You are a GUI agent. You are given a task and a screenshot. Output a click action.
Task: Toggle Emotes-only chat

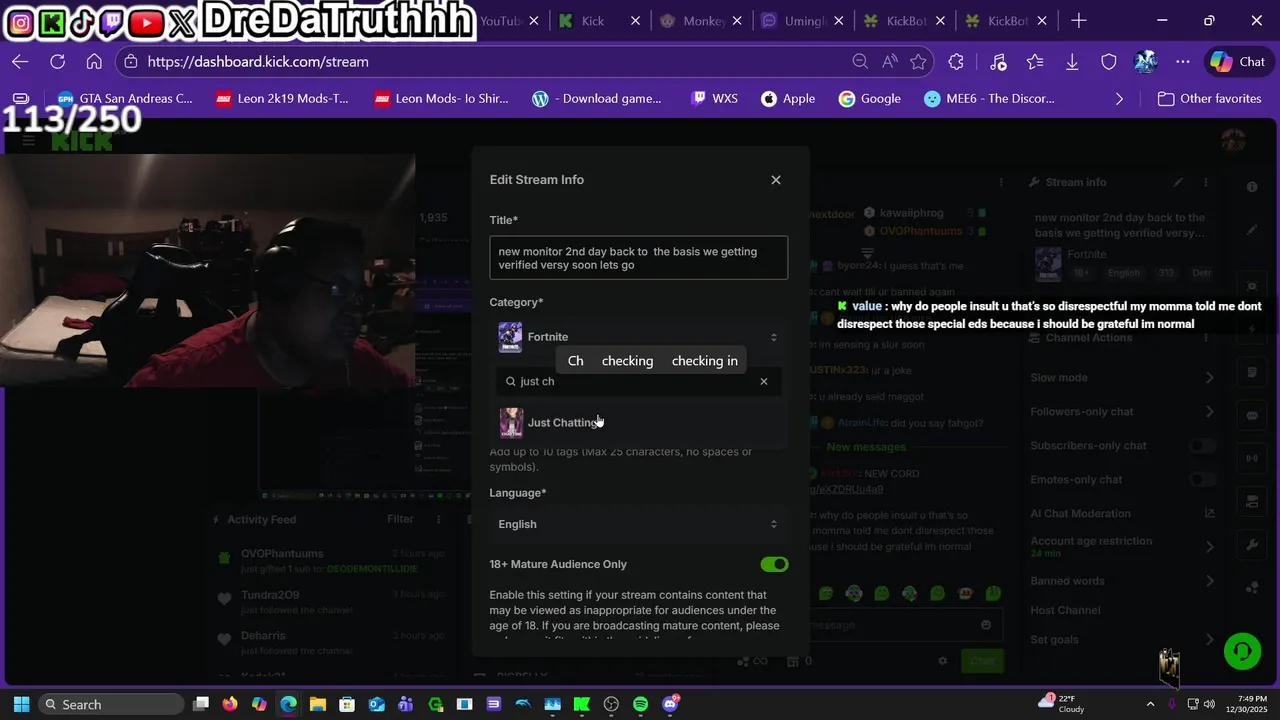click(1202, 480)
